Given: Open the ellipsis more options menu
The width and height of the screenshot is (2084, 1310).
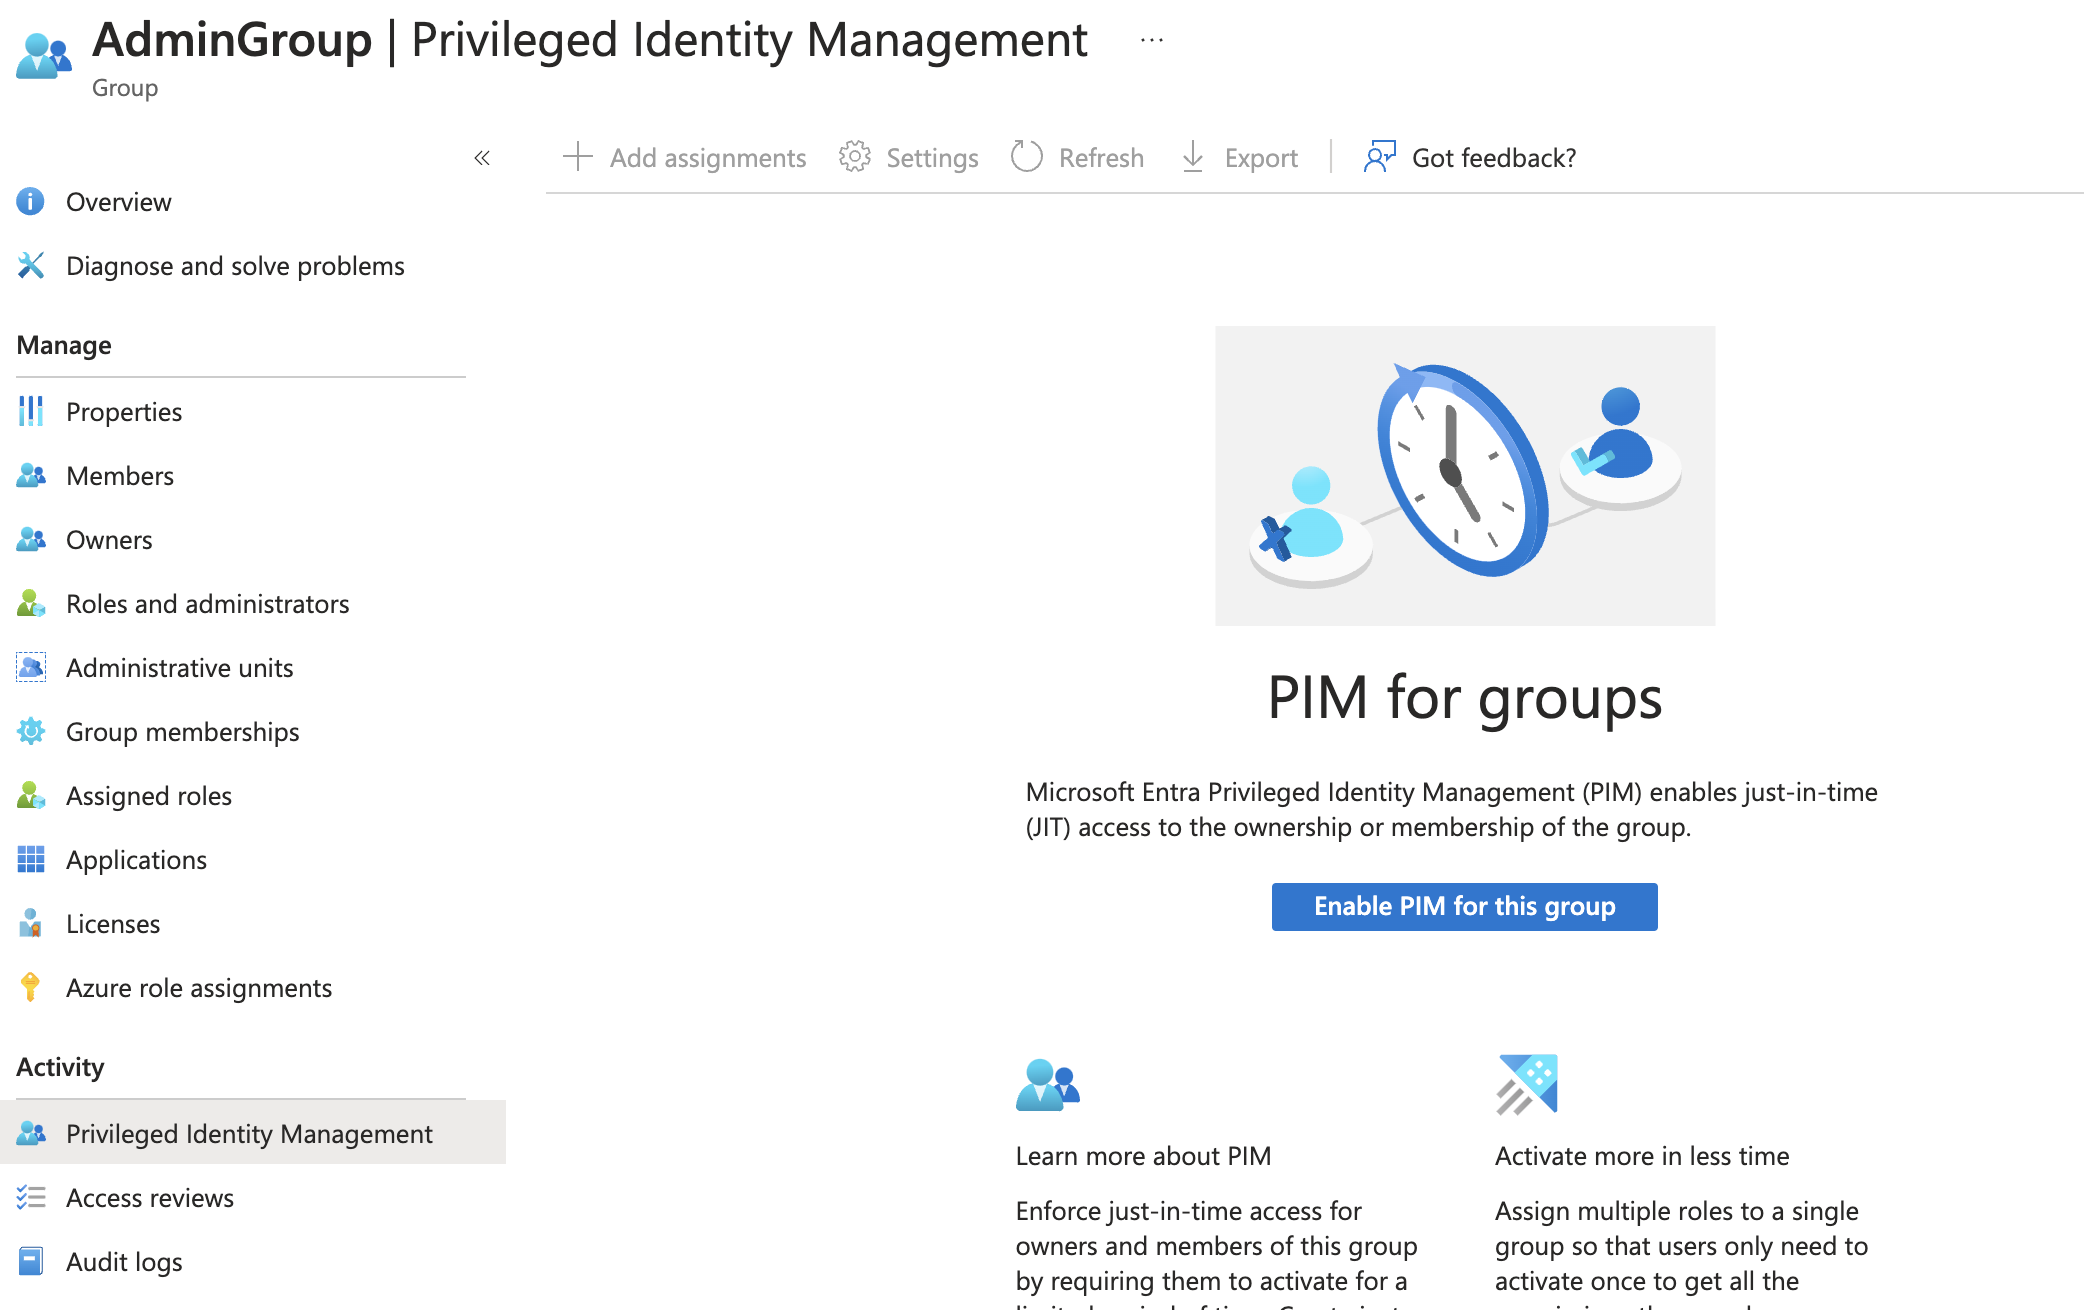Looking at the screenshot, I should tap(1152, 41).
